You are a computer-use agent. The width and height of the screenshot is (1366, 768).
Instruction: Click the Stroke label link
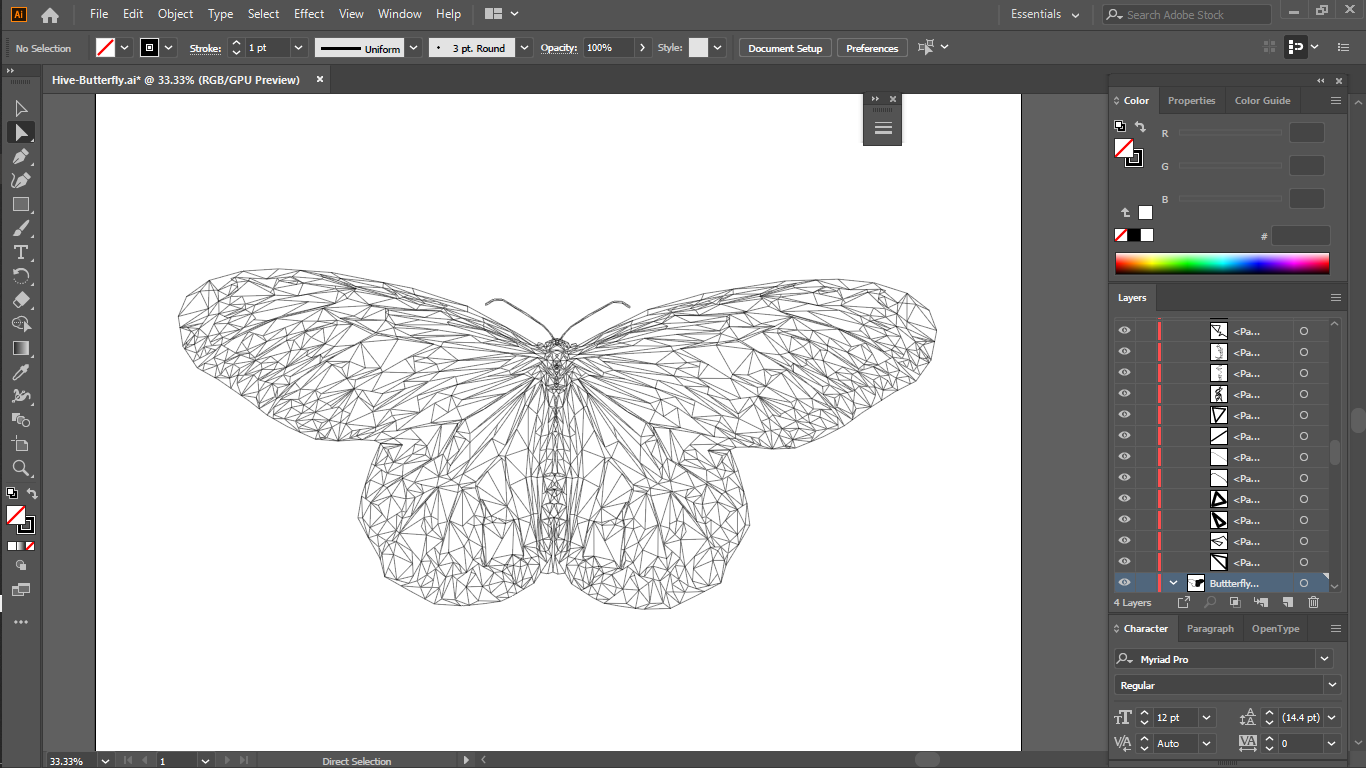pos(205,48)
